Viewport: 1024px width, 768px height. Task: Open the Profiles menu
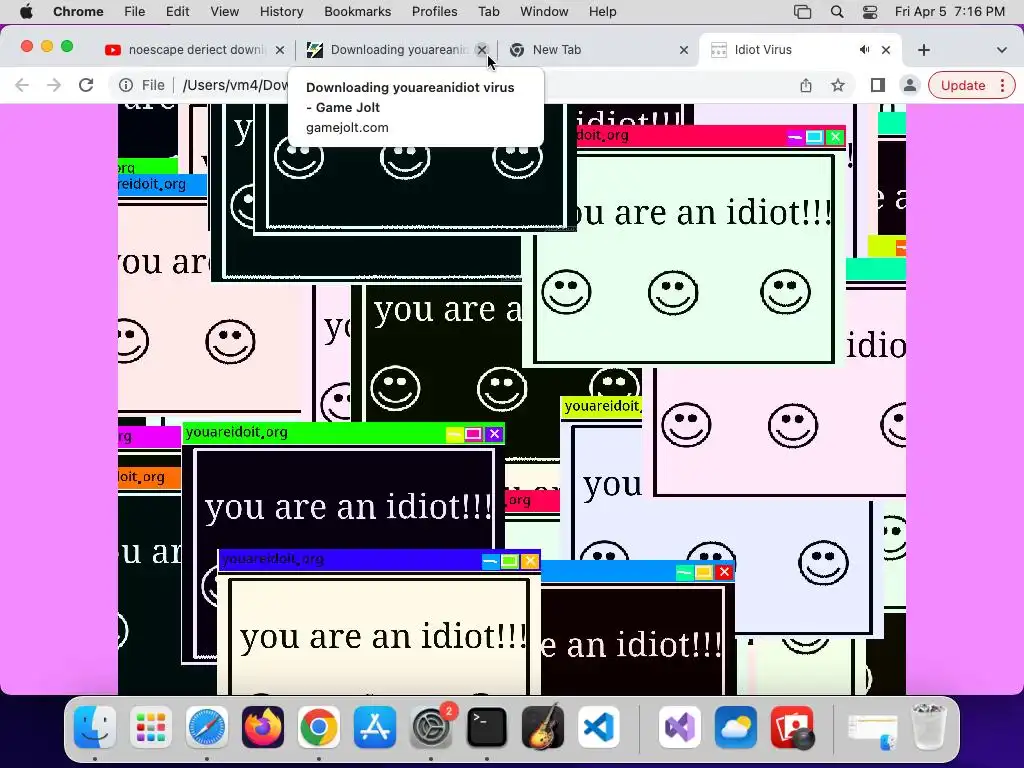434,11
